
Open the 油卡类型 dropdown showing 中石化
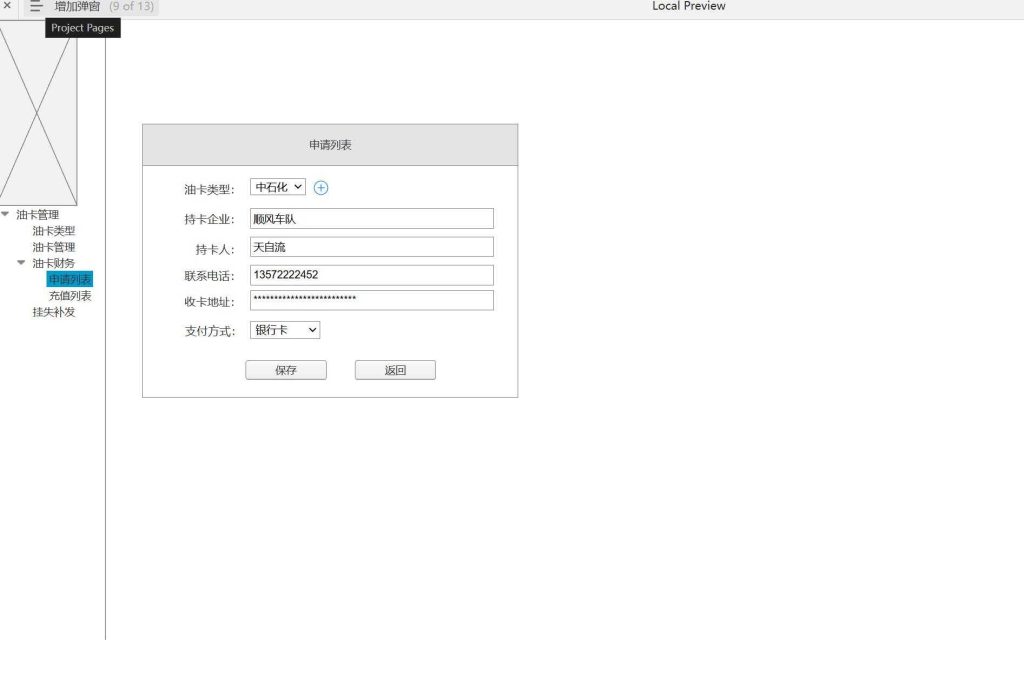tap(277, 188)
